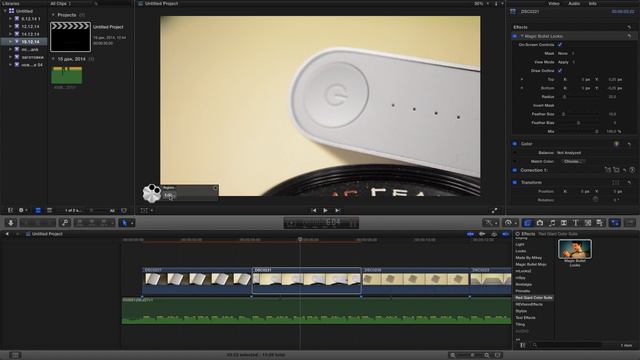Expand the 12.12.14 event triangle
This screenshot has width=640, height=360.
click(x=11, y=26)
